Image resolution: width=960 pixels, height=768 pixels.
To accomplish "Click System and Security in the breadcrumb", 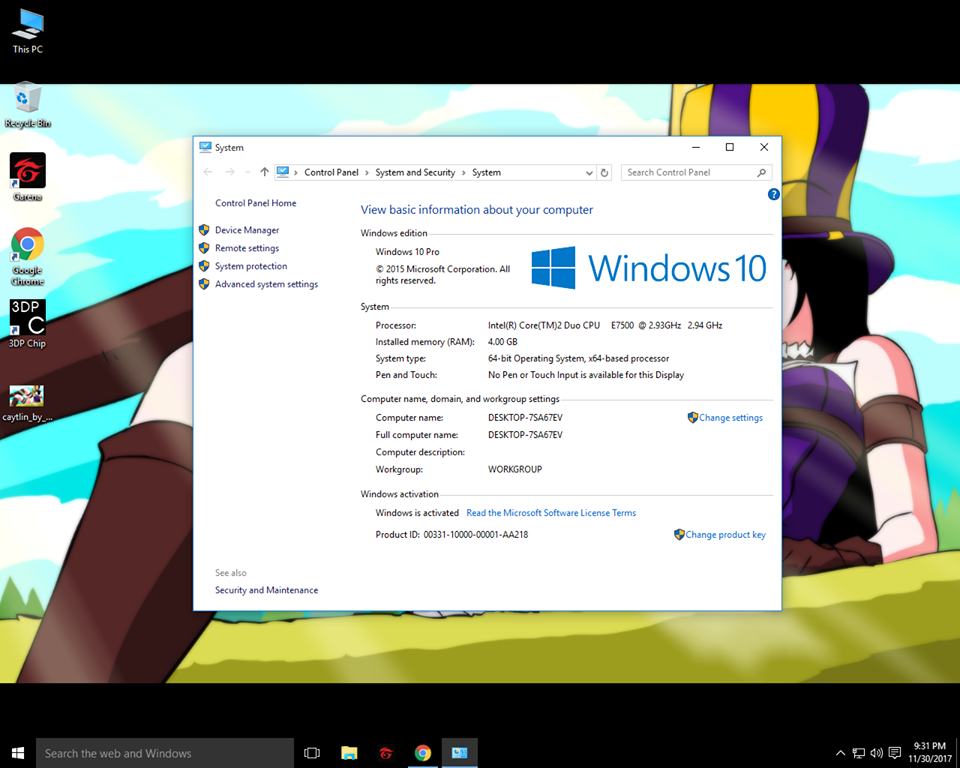I will tap(415, 173).
